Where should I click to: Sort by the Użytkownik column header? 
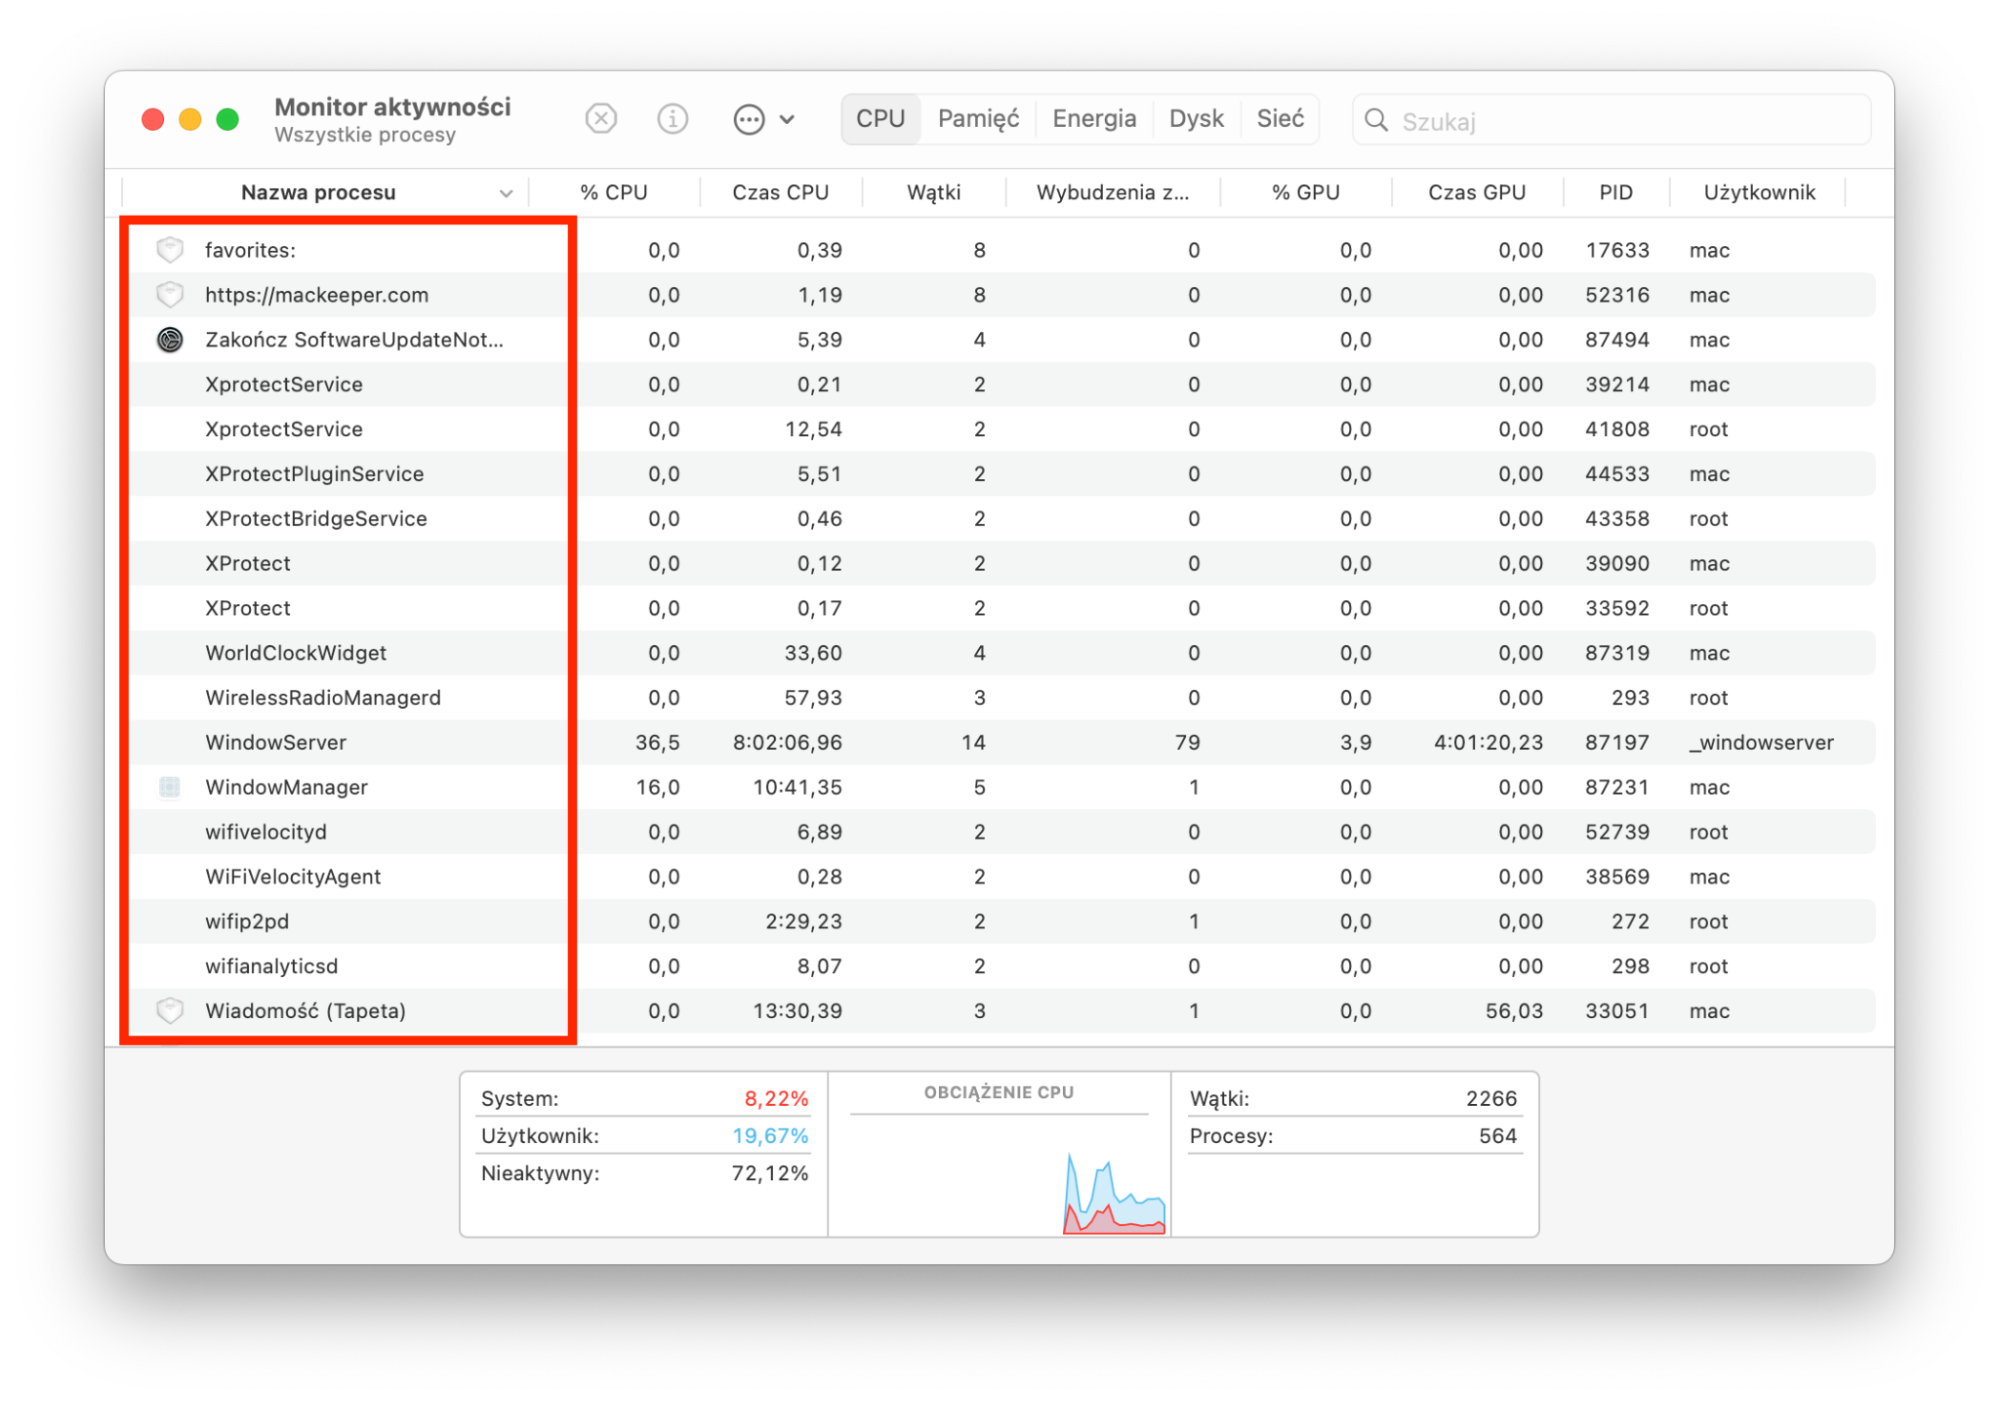1759,193
